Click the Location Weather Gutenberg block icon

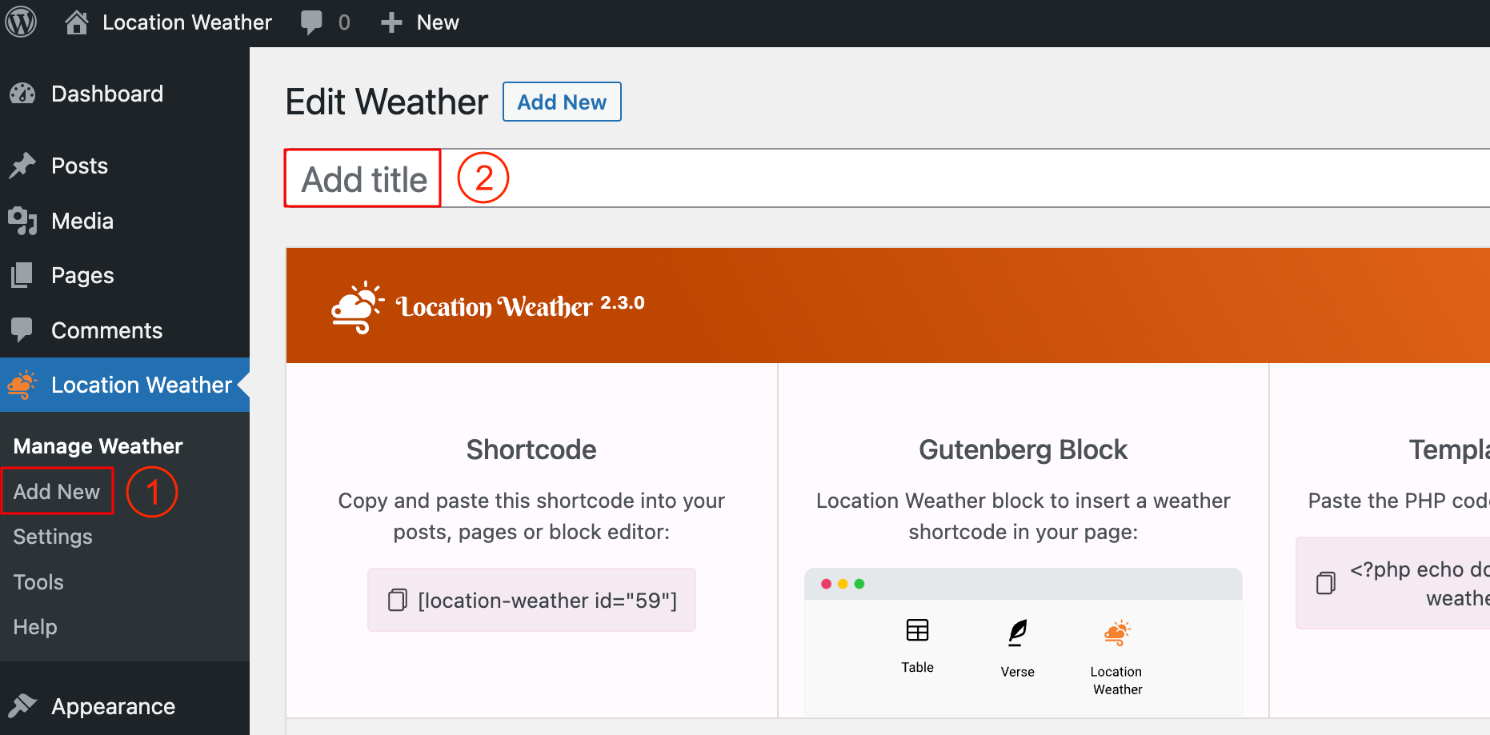(x=1116, y=631)
